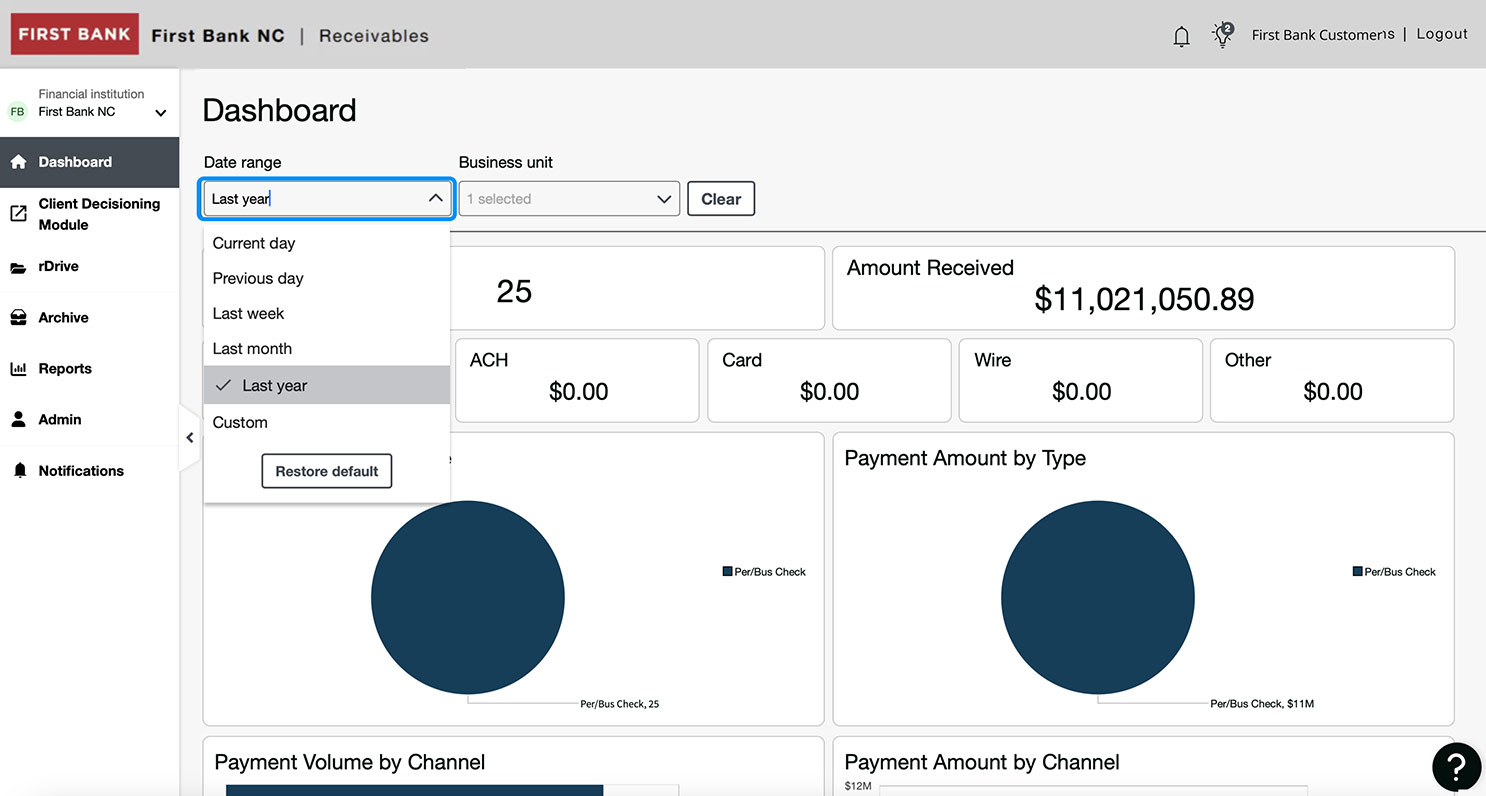This screenshot has width=1486, height=796.
Task: Click First Bank Customers account name
Action: click(1323, 34)
